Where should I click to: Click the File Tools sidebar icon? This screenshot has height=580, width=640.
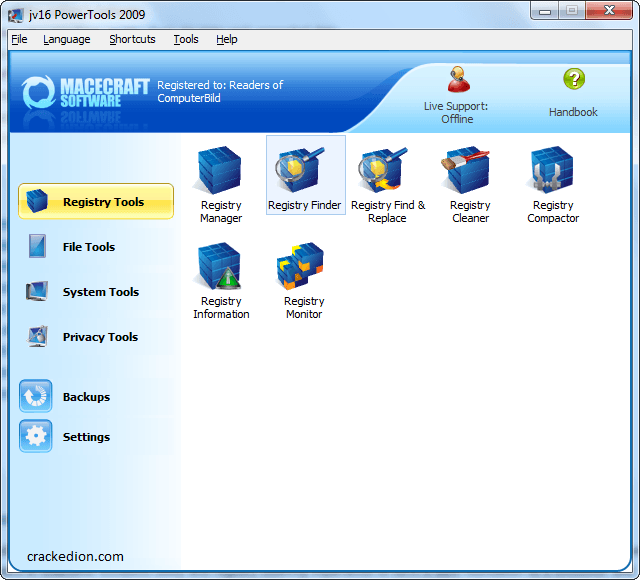(x=37, y=246)
